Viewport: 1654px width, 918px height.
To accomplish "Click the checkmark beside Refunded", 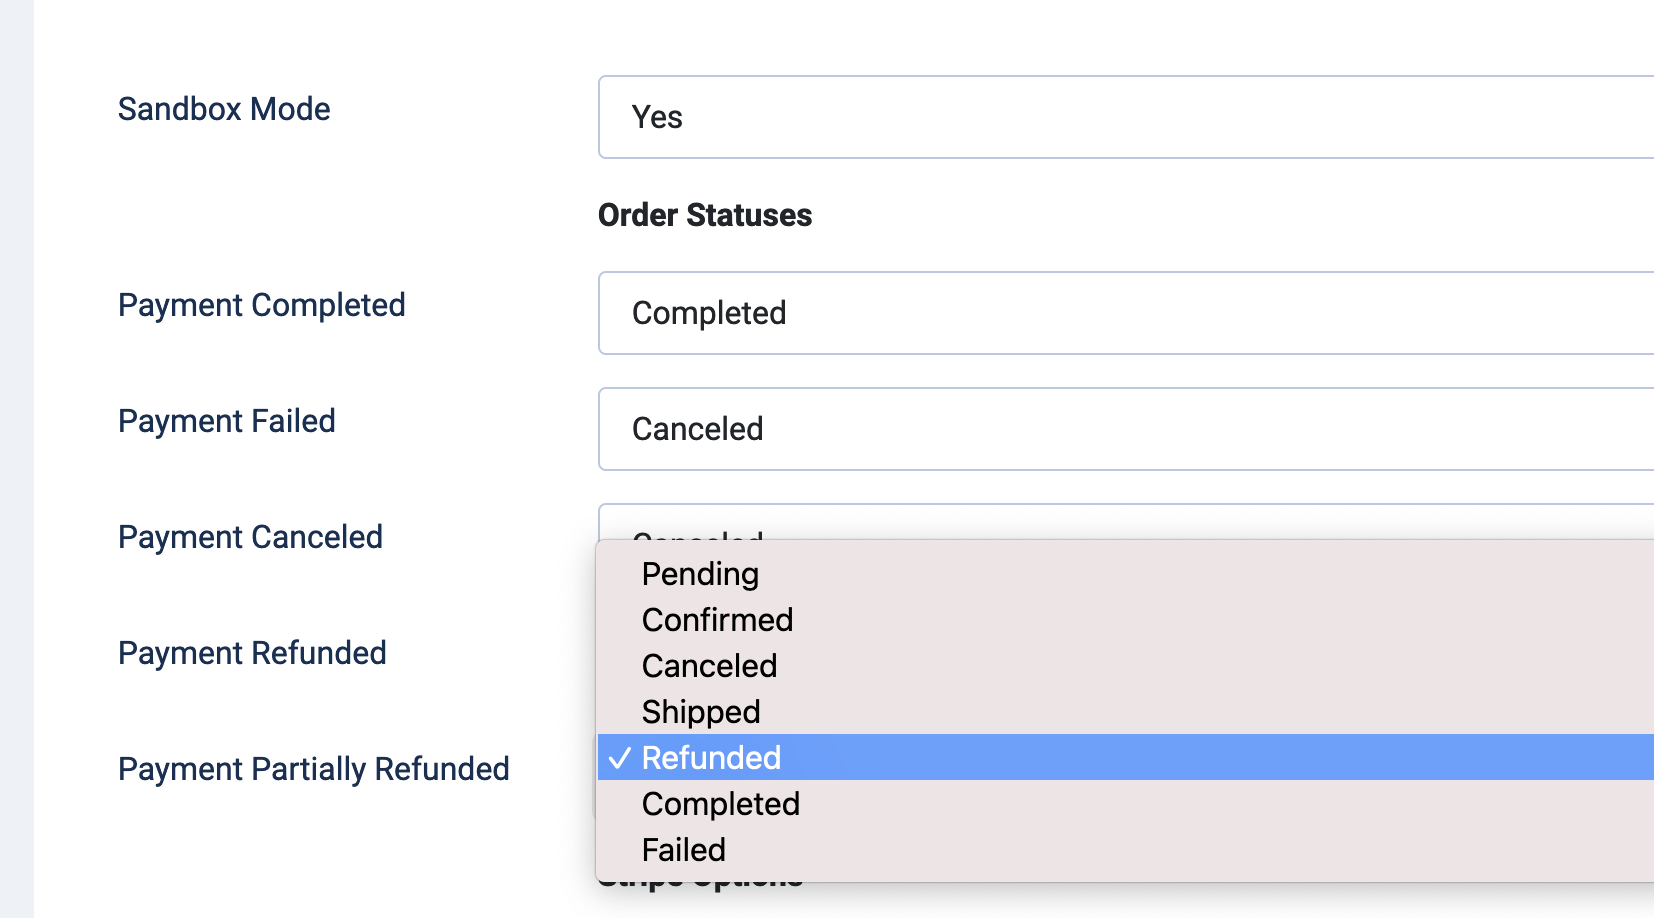I will 620,758.
